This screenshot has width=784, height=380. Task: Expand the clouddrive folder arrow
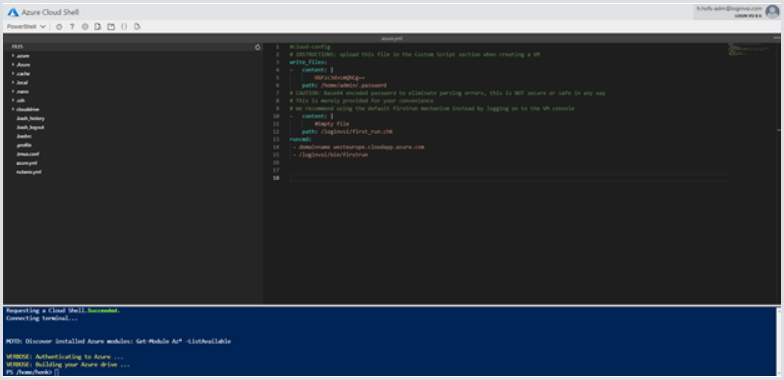pyautogui.click(x=12, y=109)
